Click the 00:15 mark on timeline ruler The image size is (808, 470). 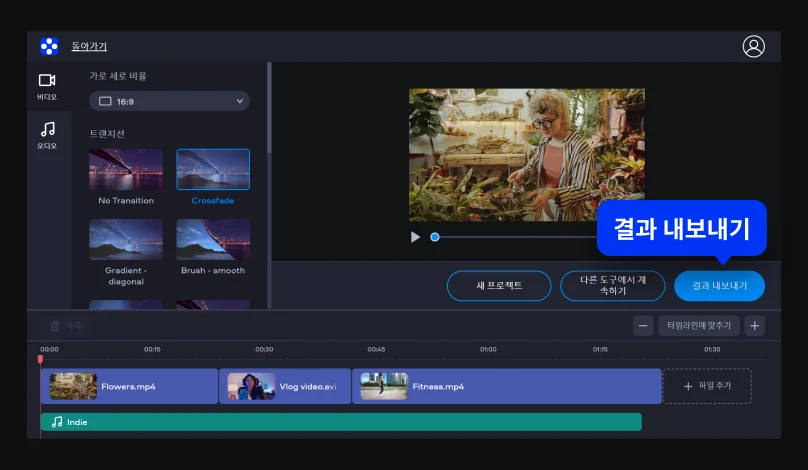[x=152, y=349]
